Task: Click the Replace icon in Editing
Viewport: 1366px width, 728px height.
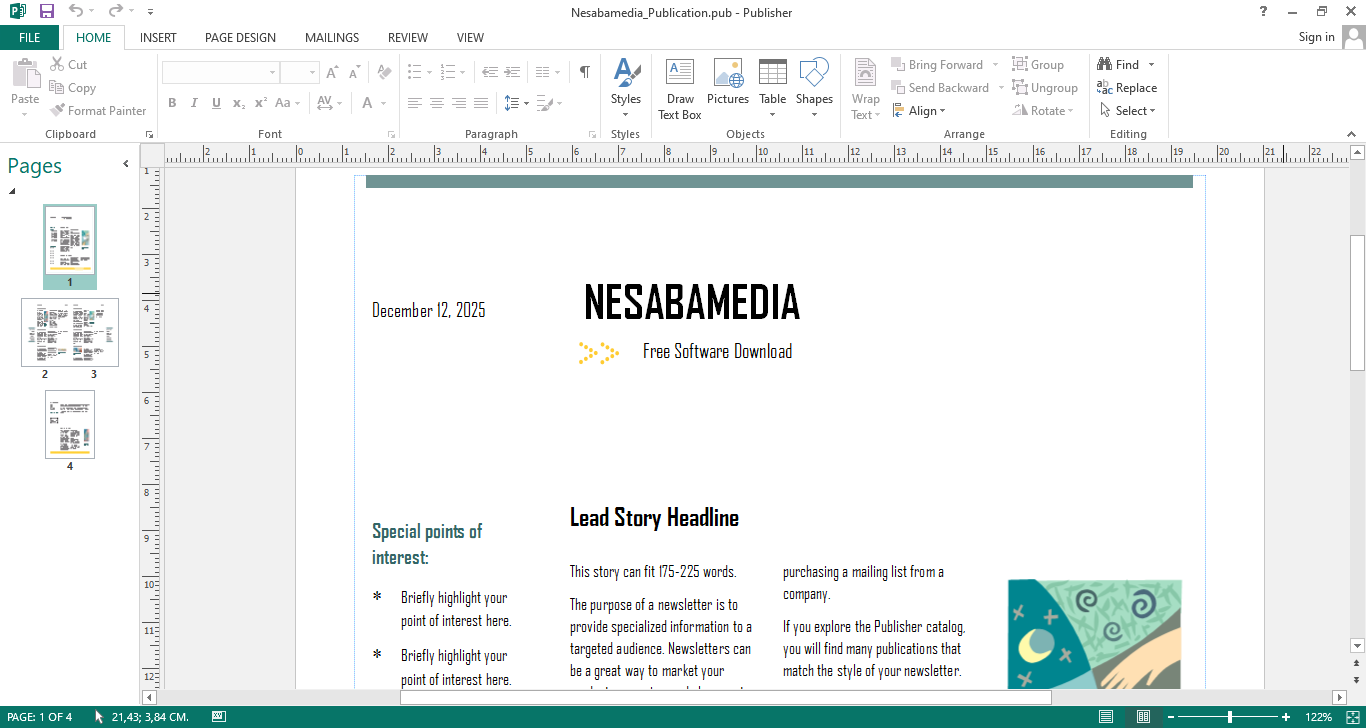Action: coord(1105,88)
